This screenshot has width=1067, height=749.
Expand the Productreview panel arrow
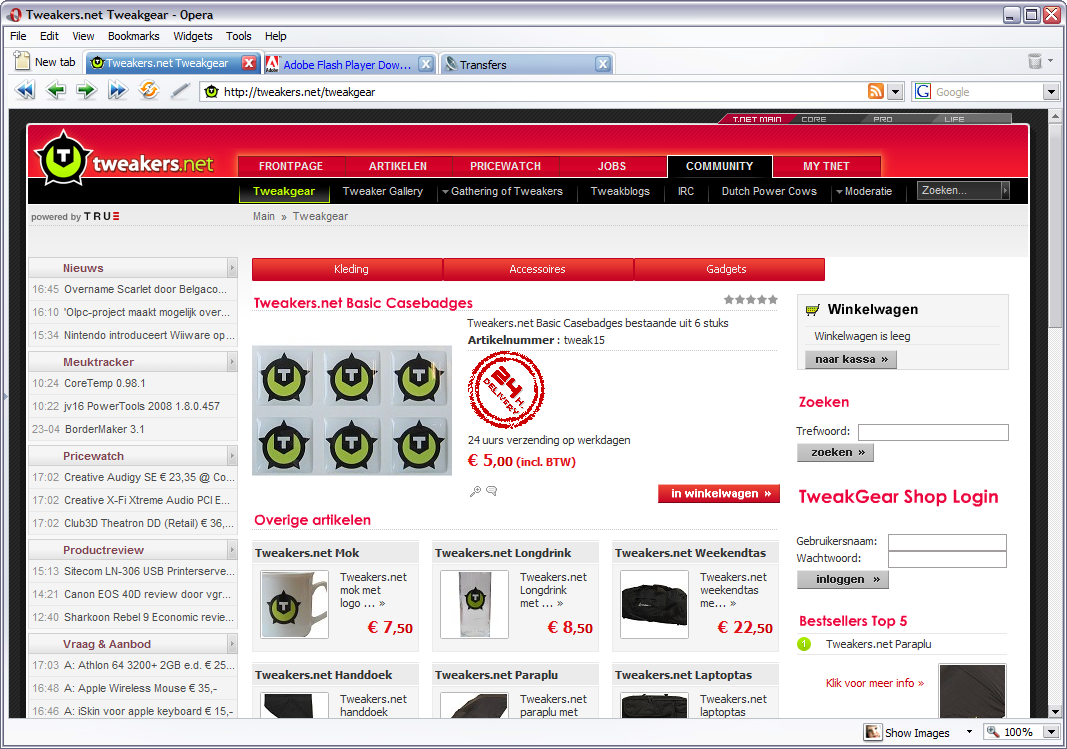coord(232,549)
